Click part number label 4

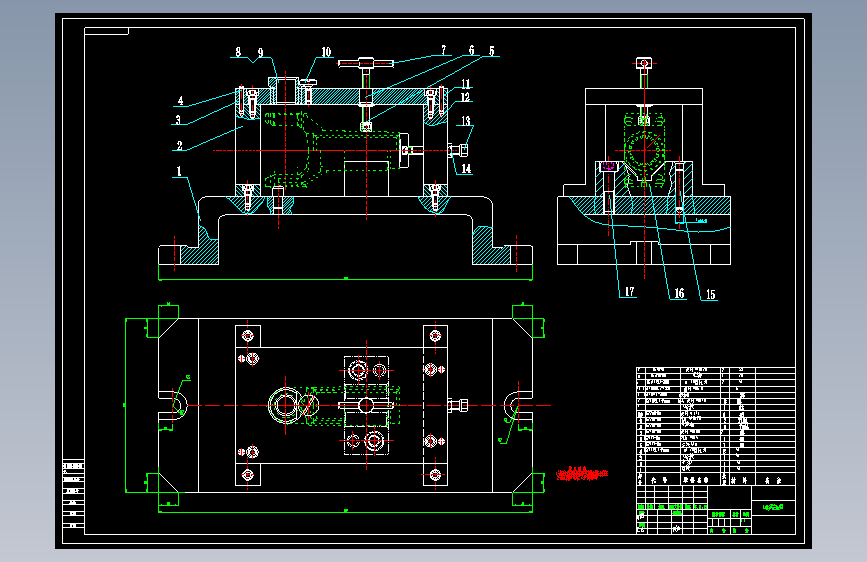[180, 101]
